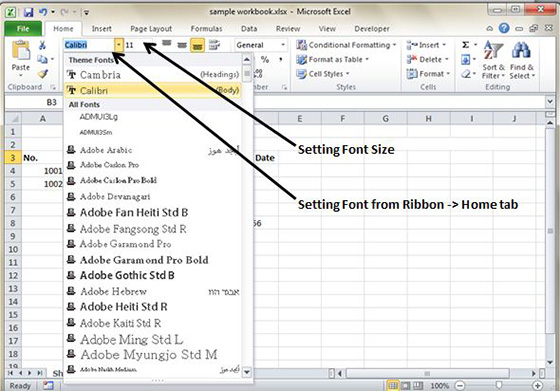Minimize the ribbon caret icon
This screenshot has height=391, width=560.
(x=490, y=28)
